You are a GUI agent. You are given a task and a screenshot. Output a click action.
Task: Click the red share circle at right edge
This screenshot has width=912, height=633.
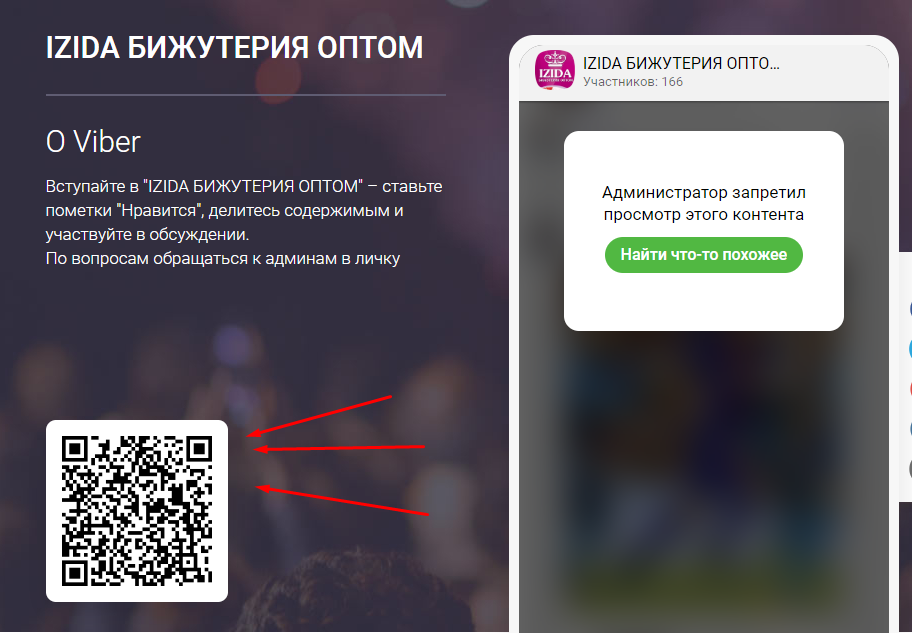click(x=909, y=388)
